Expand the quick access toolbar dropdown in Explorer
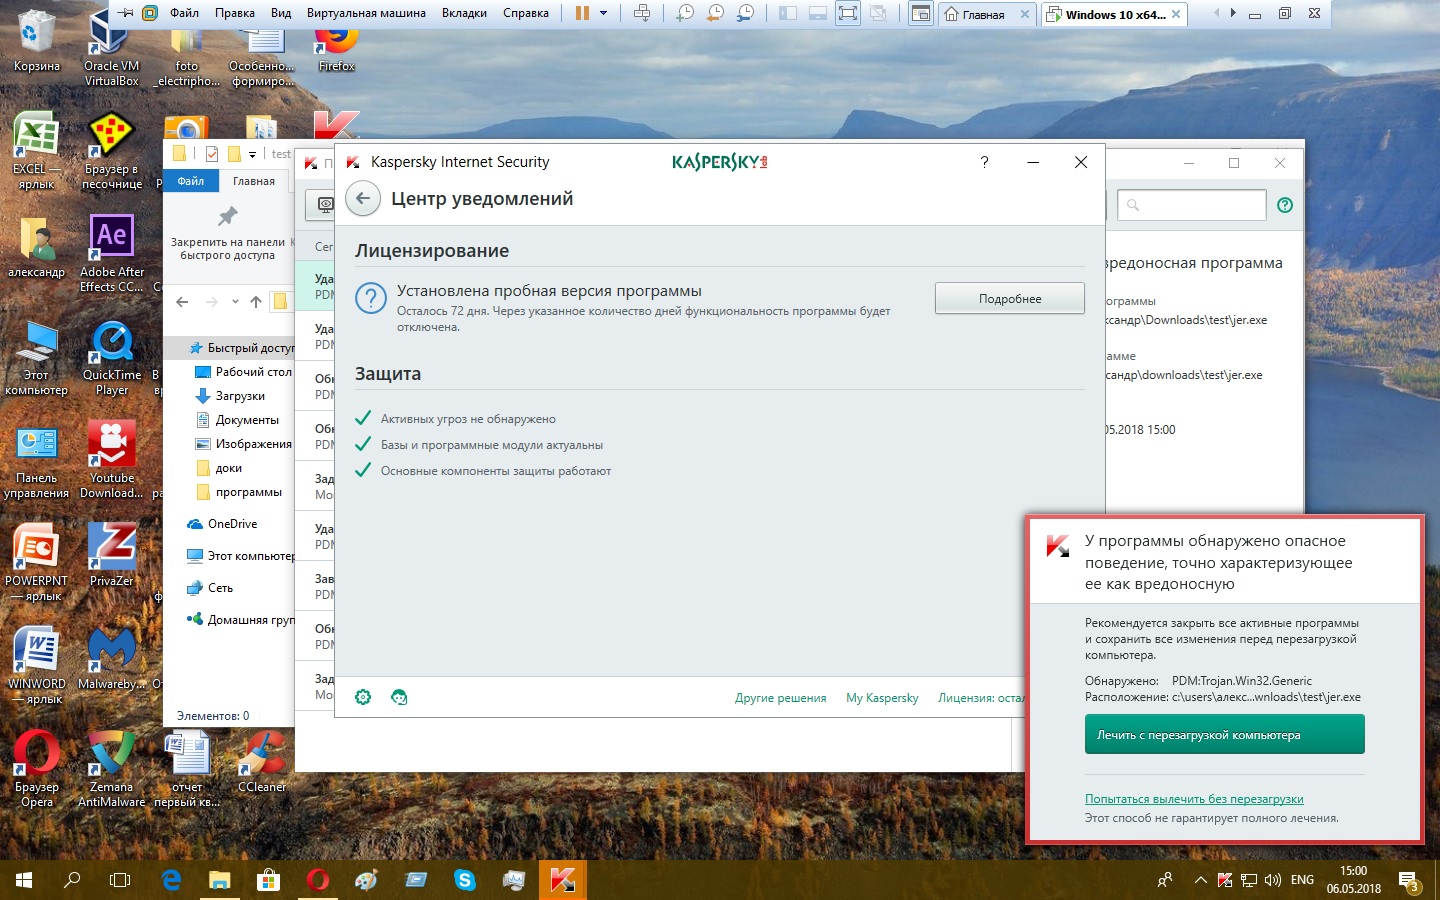1440x900 pixels. point(252,154)
